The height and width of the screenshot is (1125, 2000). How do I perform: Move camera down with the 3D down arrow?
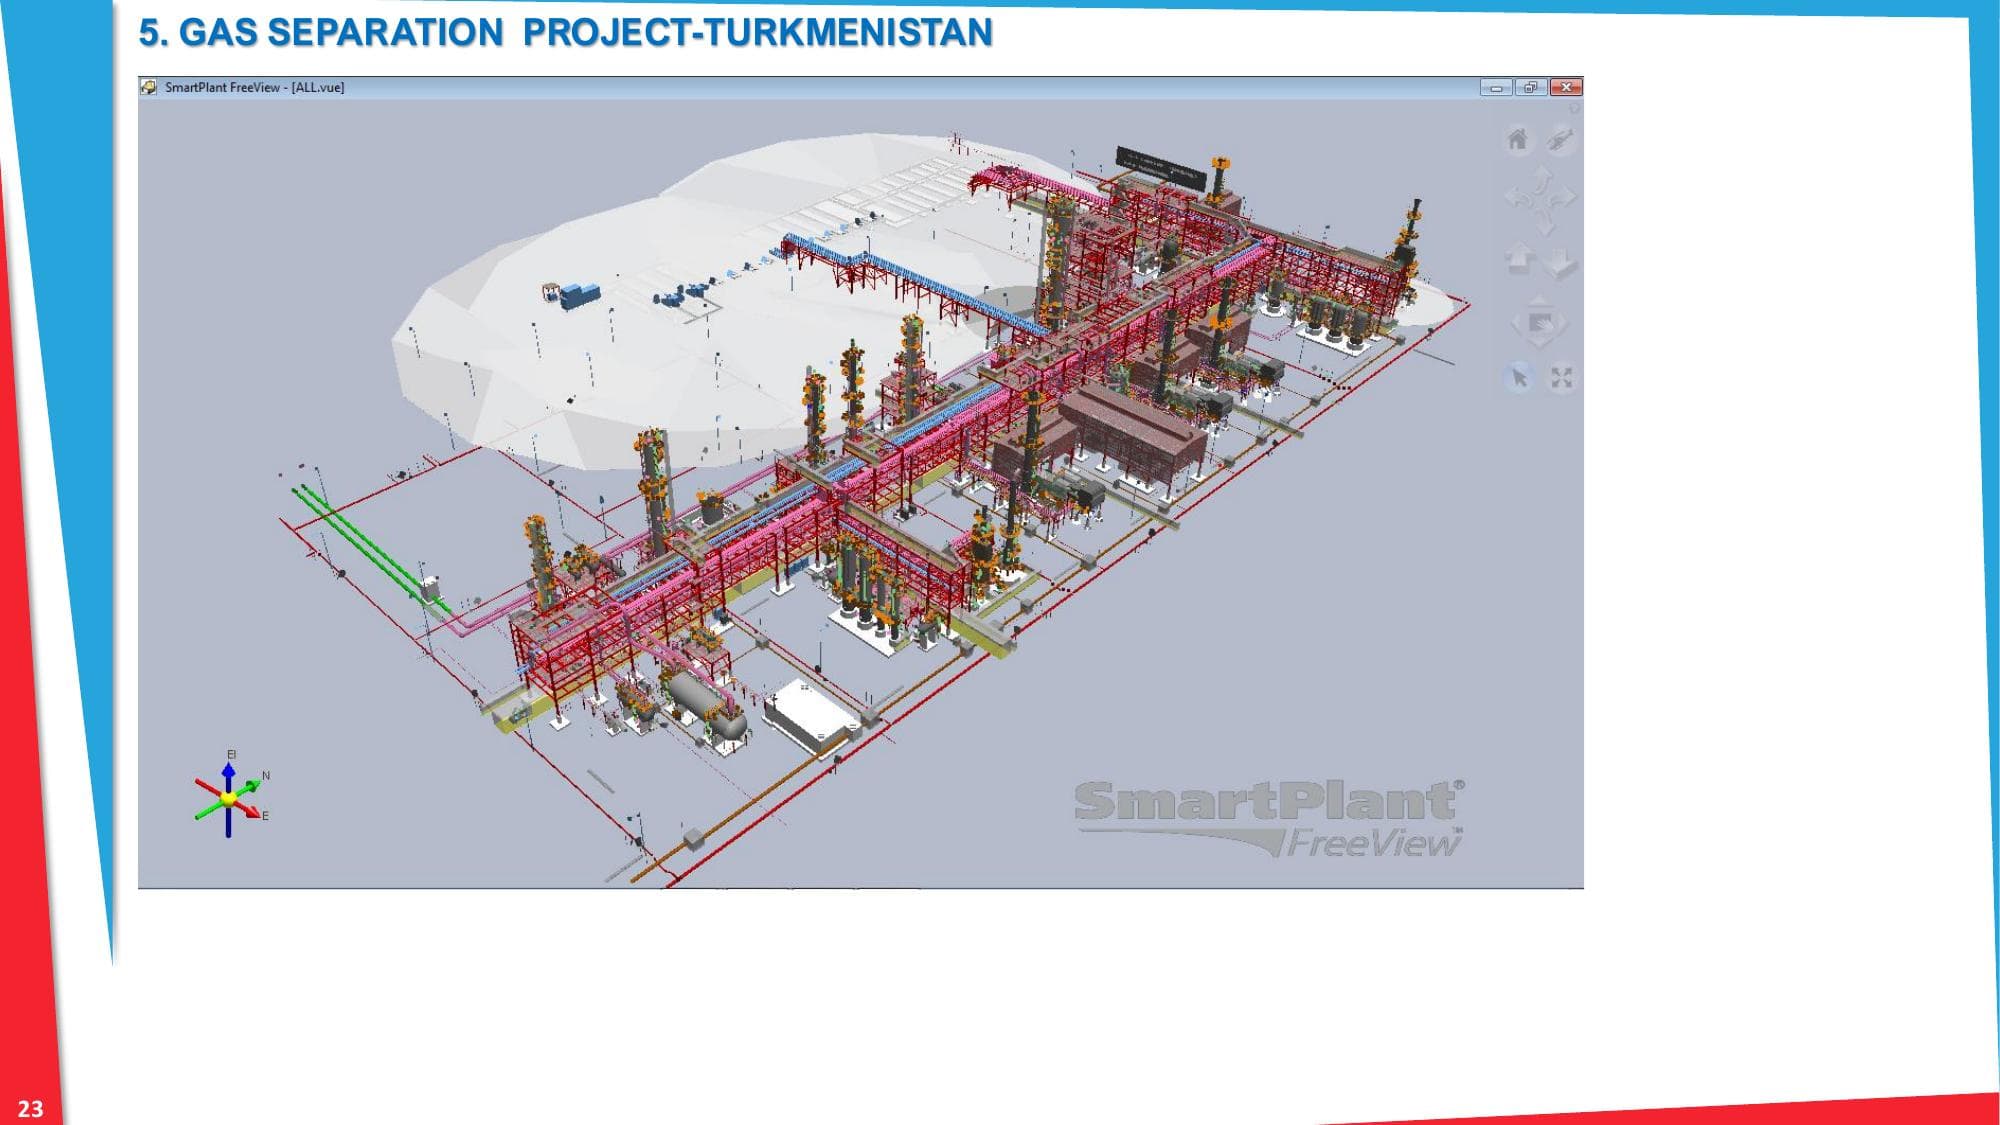(x=1561, y=263)
